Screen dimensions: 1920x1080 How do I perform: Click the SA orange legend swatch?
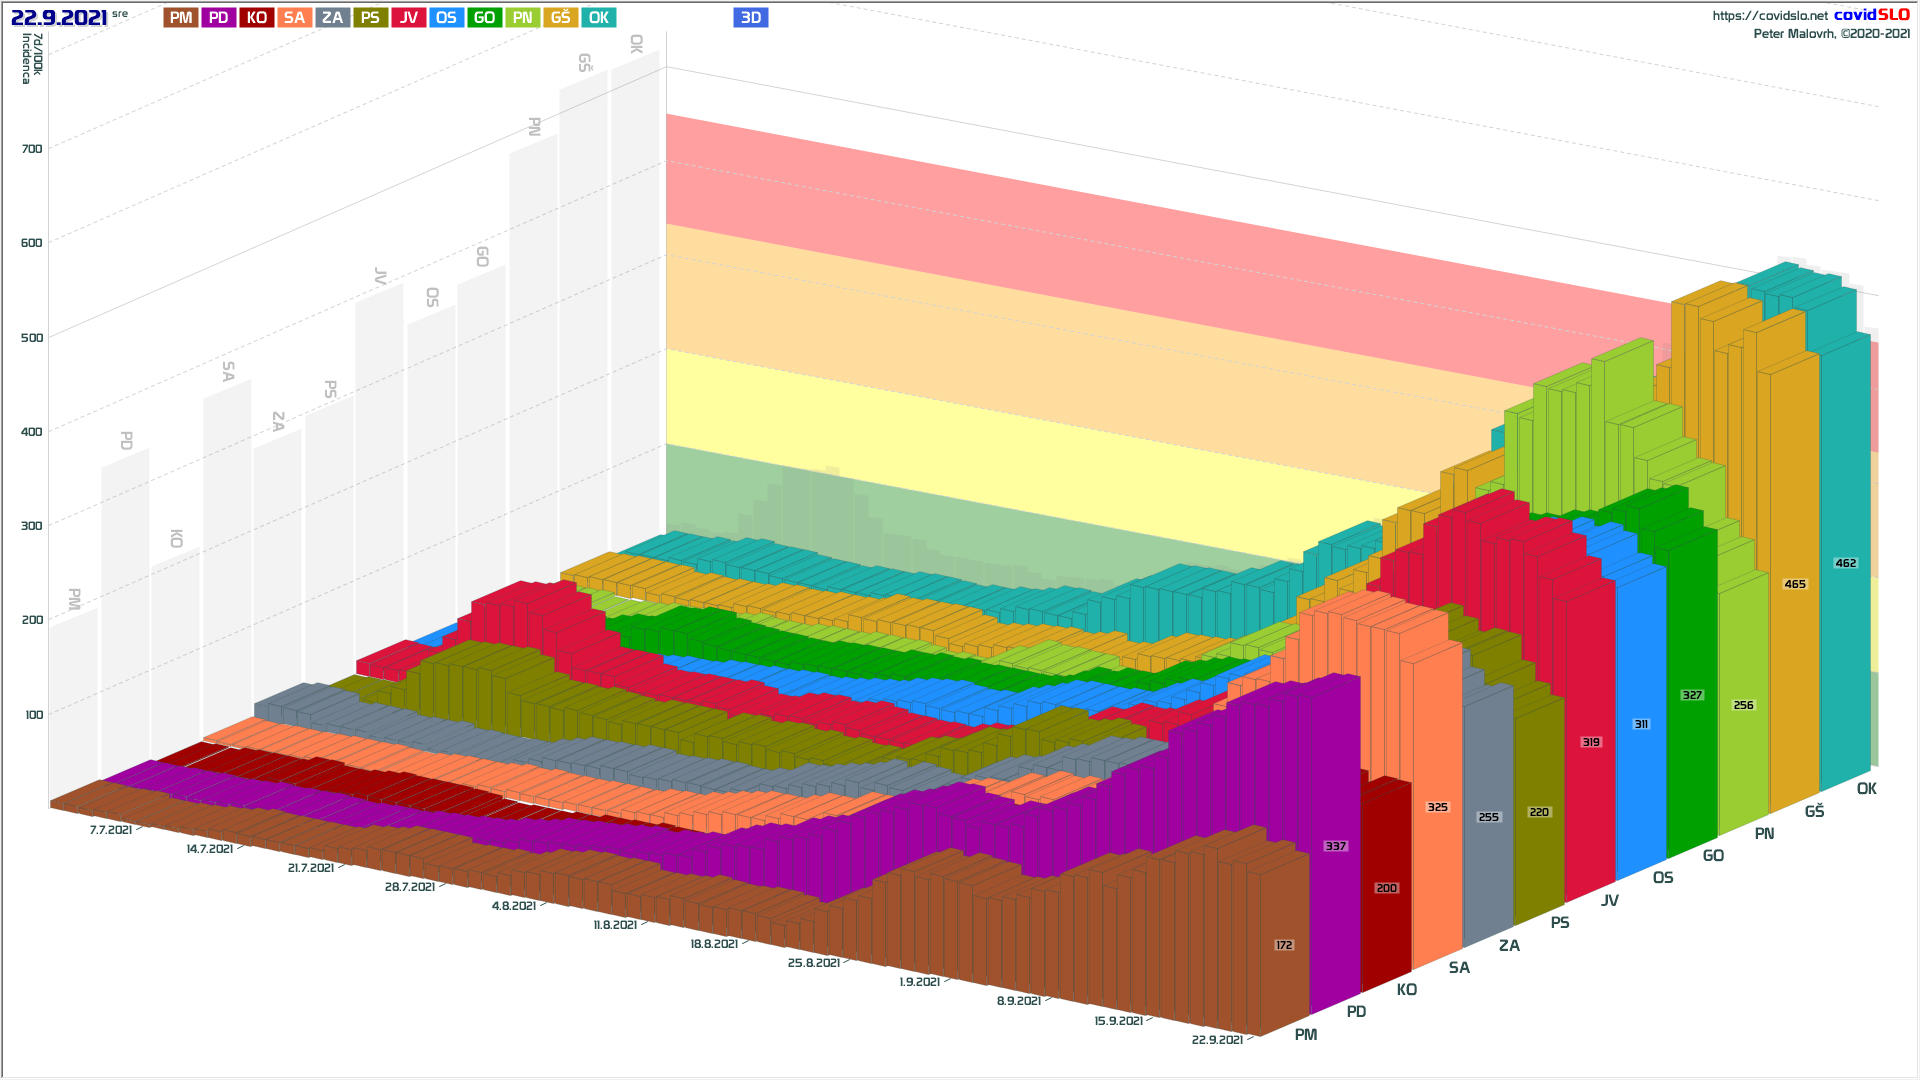point(294,18)
